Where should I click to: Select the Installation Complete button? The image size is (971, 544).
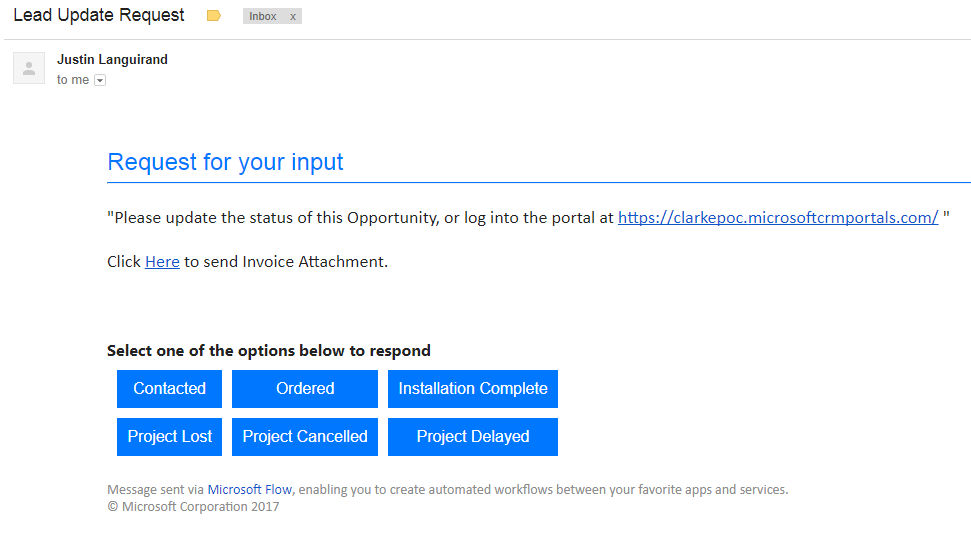point(473,389)
